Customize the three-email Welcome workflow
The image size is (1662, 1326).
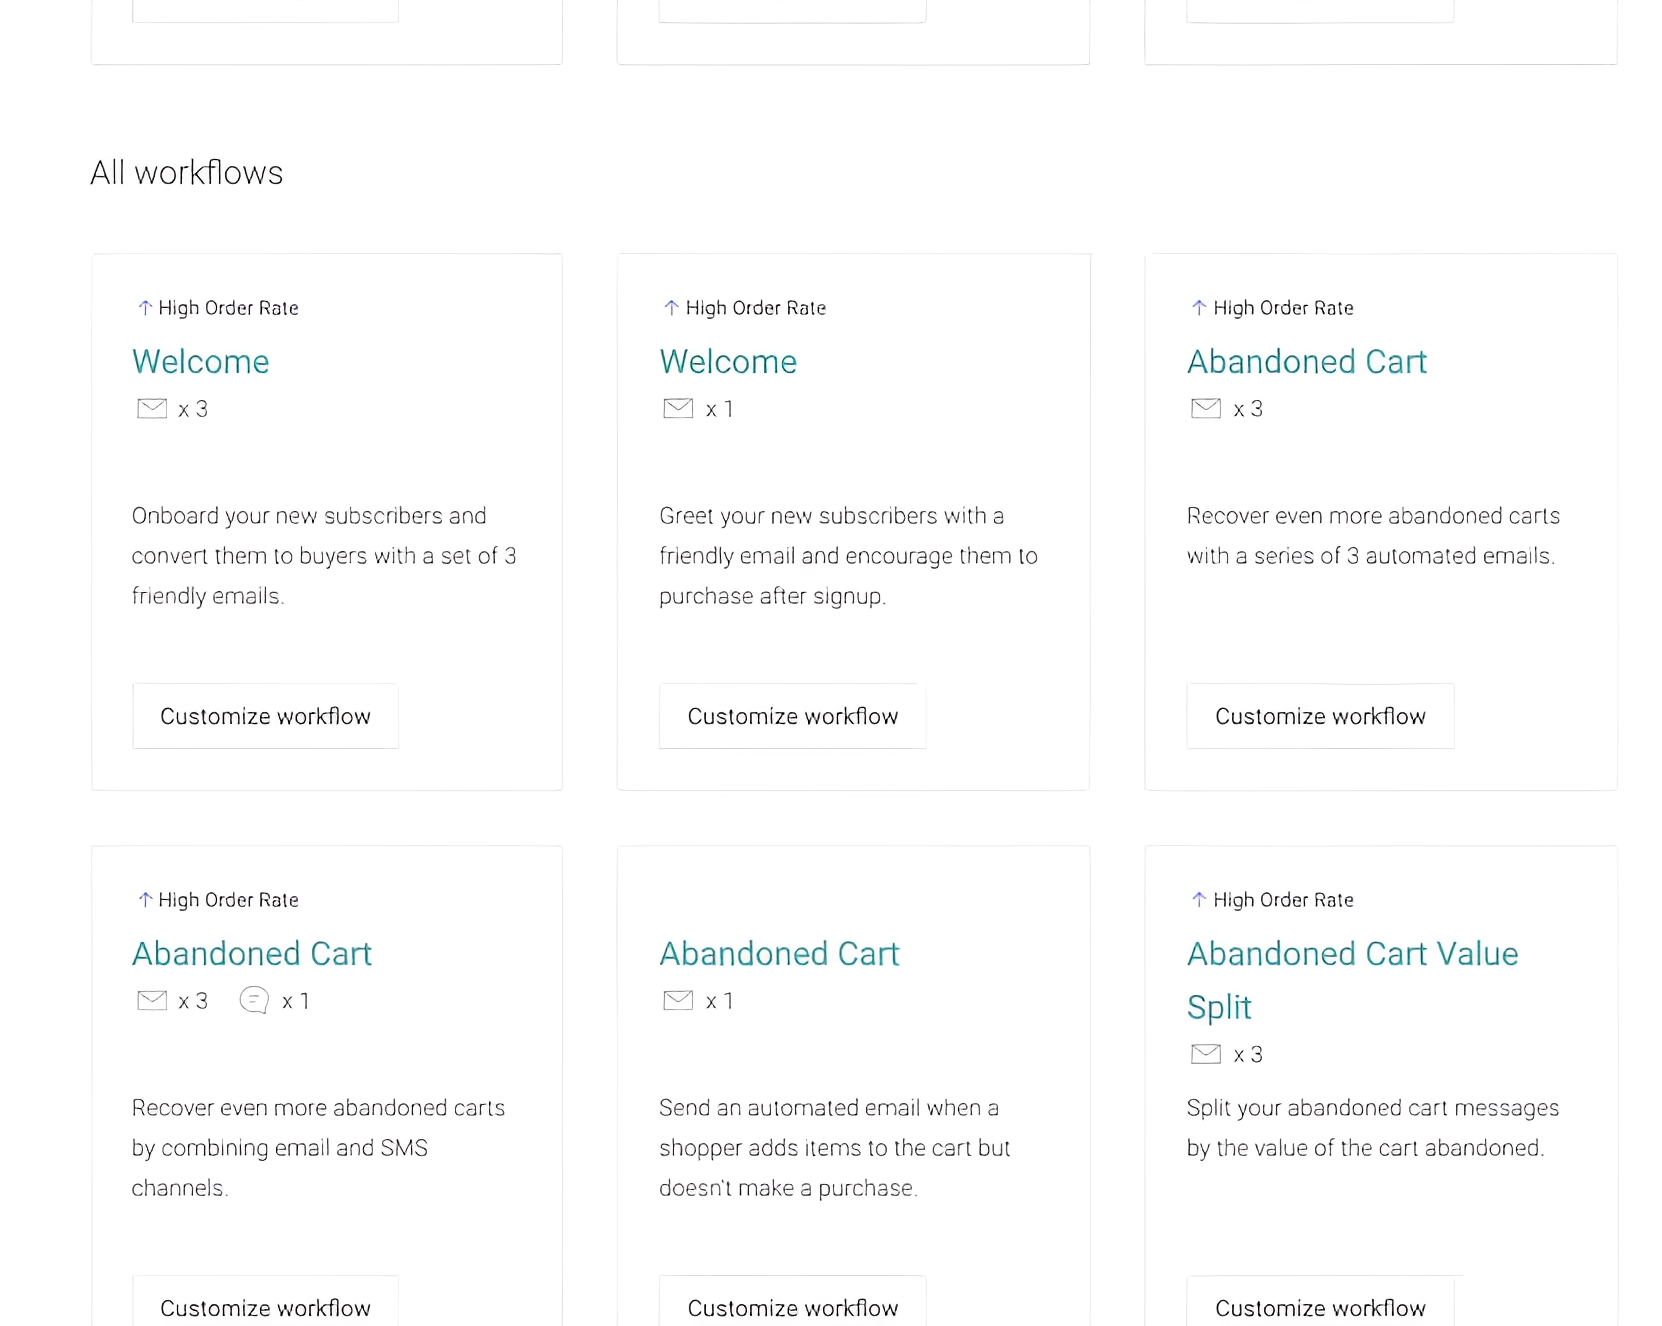click(x=265, y=716)
